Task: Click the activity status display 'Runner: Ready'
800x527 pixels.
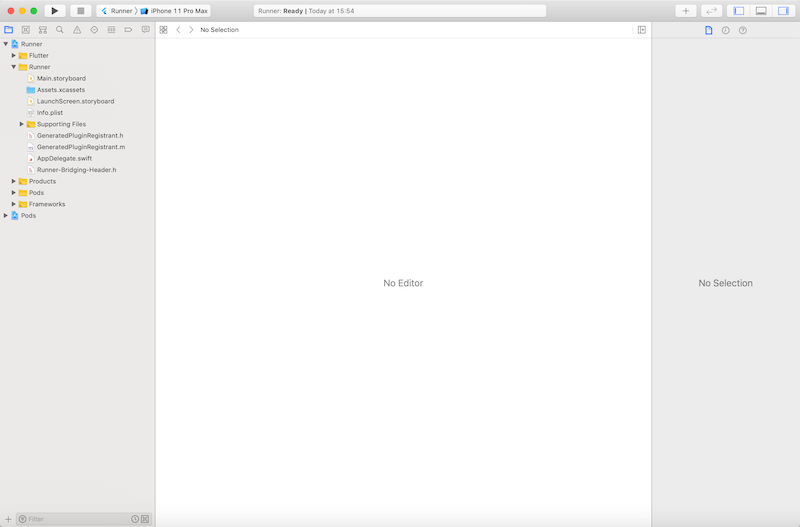Action: [x=400, y=11]
